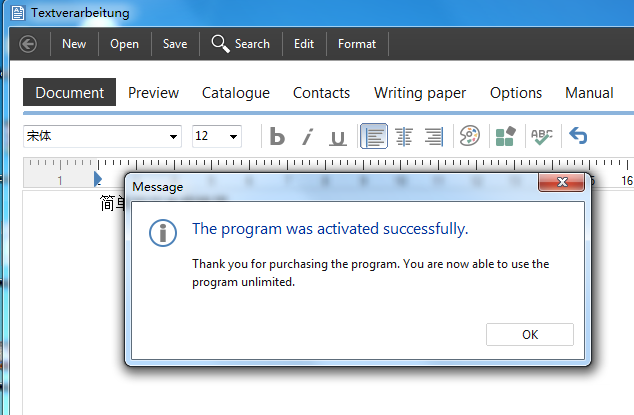Viewport: 634px width, 415px height.
Task: Run the ABC spell check
Action: (x=542, y=136)
